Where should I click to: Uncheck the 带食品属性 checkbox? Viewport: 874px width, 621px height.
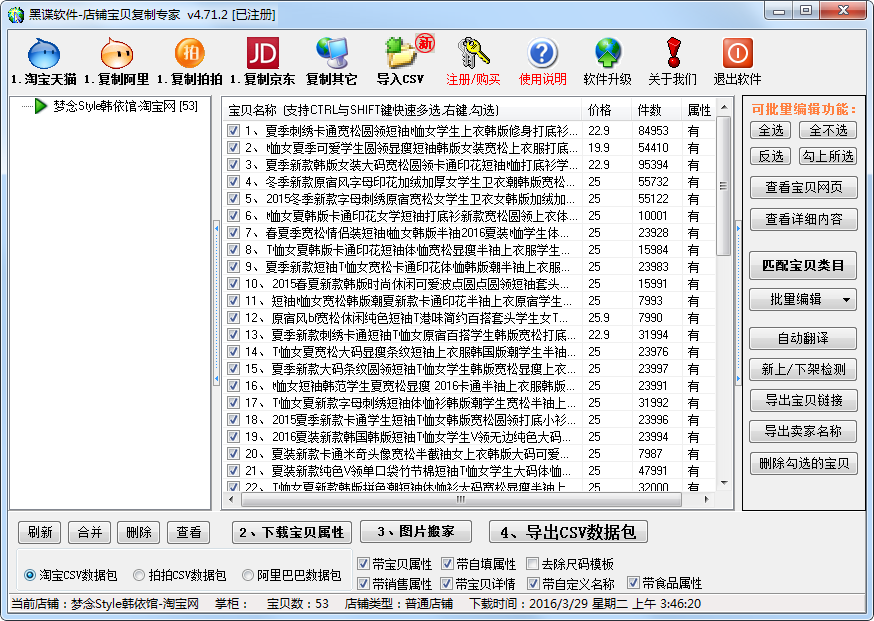click(634, 583)
